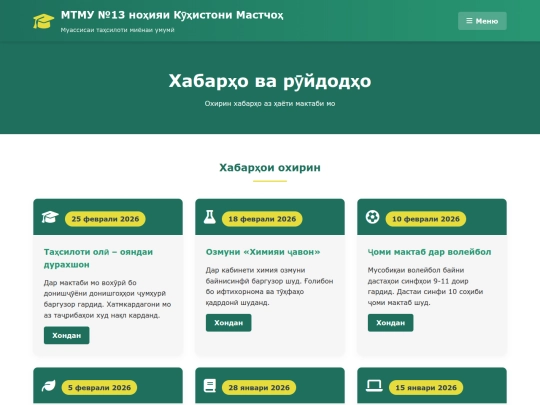Open article Озмуни «Химияи ҷавон»

click(x=263, y=252)
